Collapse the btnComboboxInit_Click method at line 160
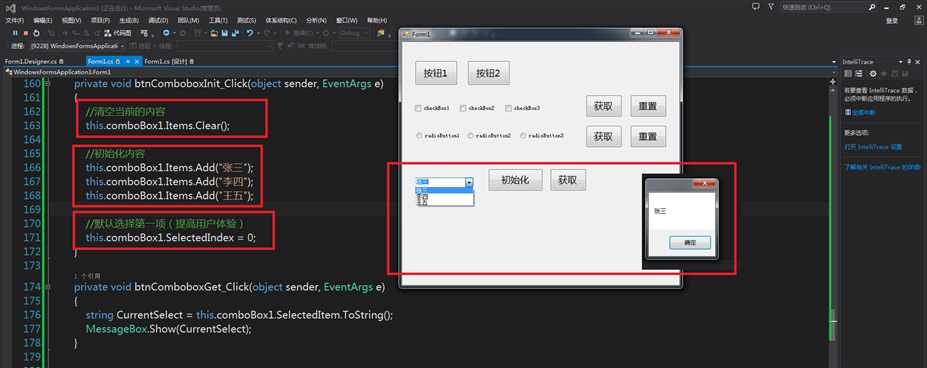This screenshot has width=927, height=368. click(47, 84)
